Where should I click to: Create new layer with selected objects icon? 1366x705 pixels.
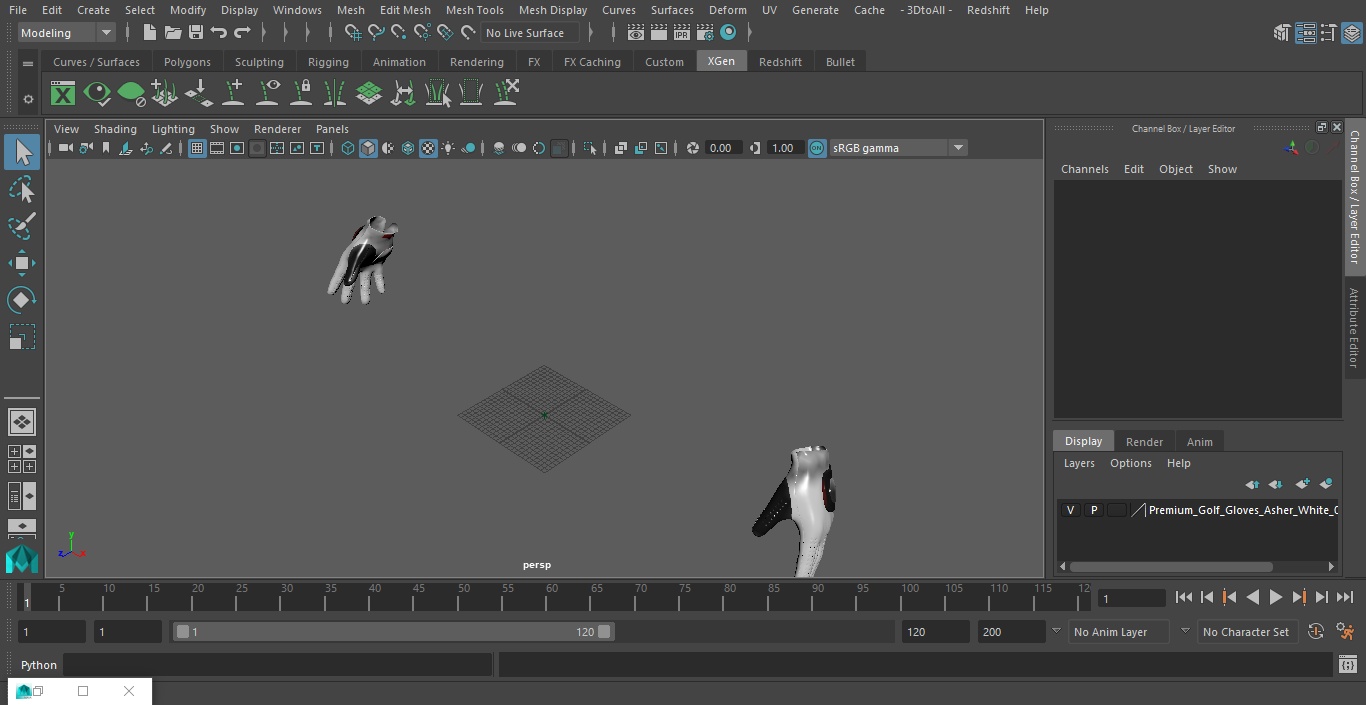1327,484
